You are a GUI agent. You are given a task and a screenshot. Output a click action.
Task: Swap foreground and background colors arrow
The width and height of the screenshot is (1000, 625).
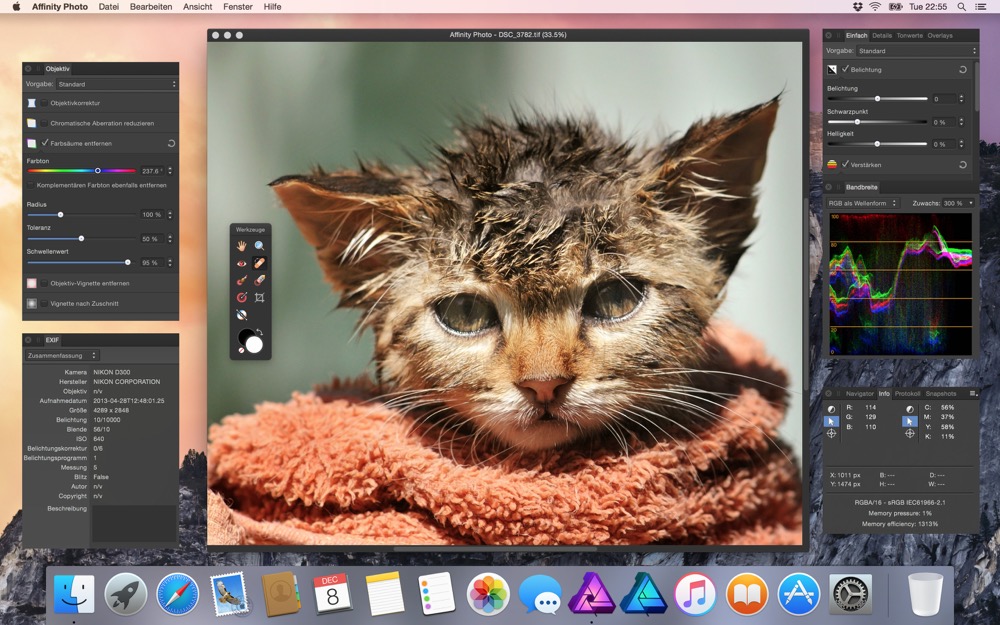click(x=260, y=331)
